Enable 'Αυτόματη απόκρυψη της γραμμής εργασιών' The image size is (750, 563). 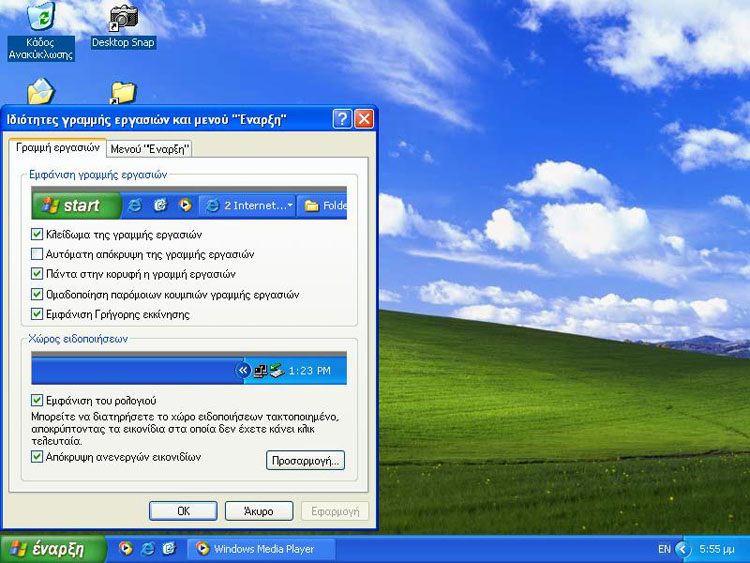37,254
